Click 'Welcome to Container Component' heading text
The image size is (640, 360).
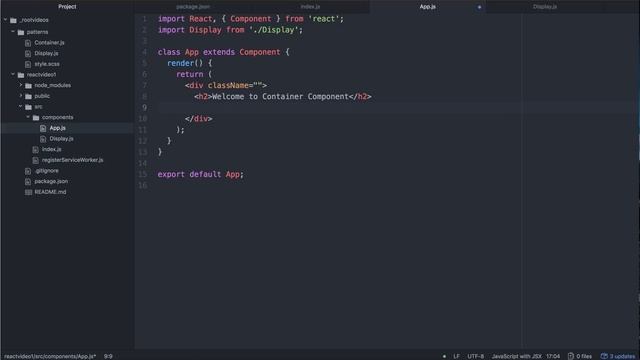click(x=280, y=97)
